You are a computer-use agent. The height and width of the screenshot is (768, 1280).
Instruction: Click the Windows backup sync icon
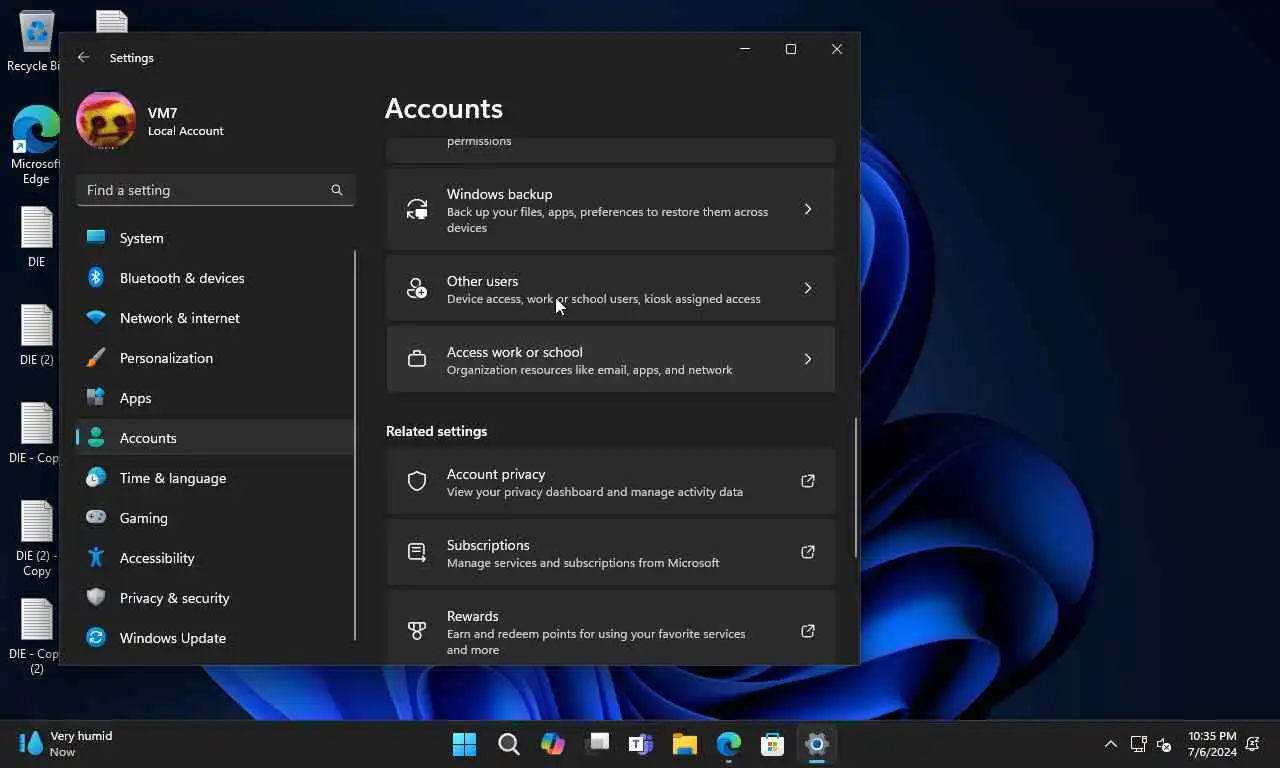[x=417, y=209]
